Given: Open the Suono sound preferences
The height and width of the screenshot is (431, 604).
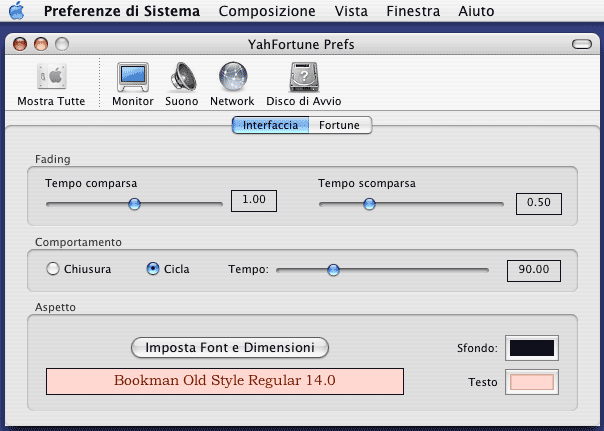Looking at the screenshot, I should pos(182,78).
